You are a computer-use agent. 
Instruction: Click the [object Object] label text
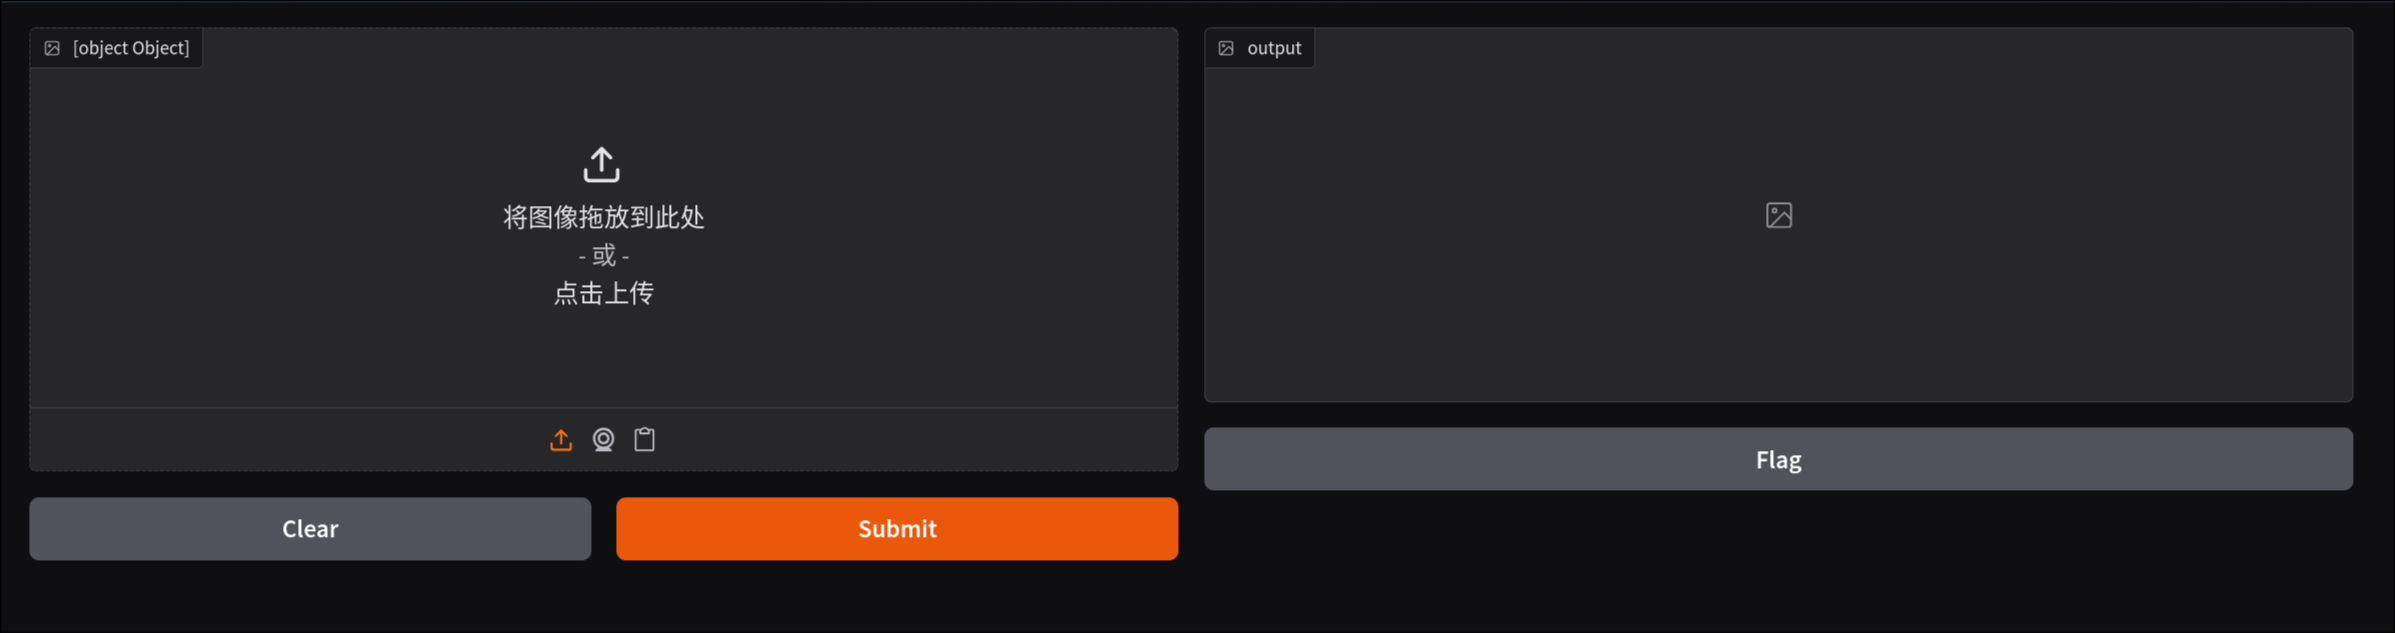[131, 48]
